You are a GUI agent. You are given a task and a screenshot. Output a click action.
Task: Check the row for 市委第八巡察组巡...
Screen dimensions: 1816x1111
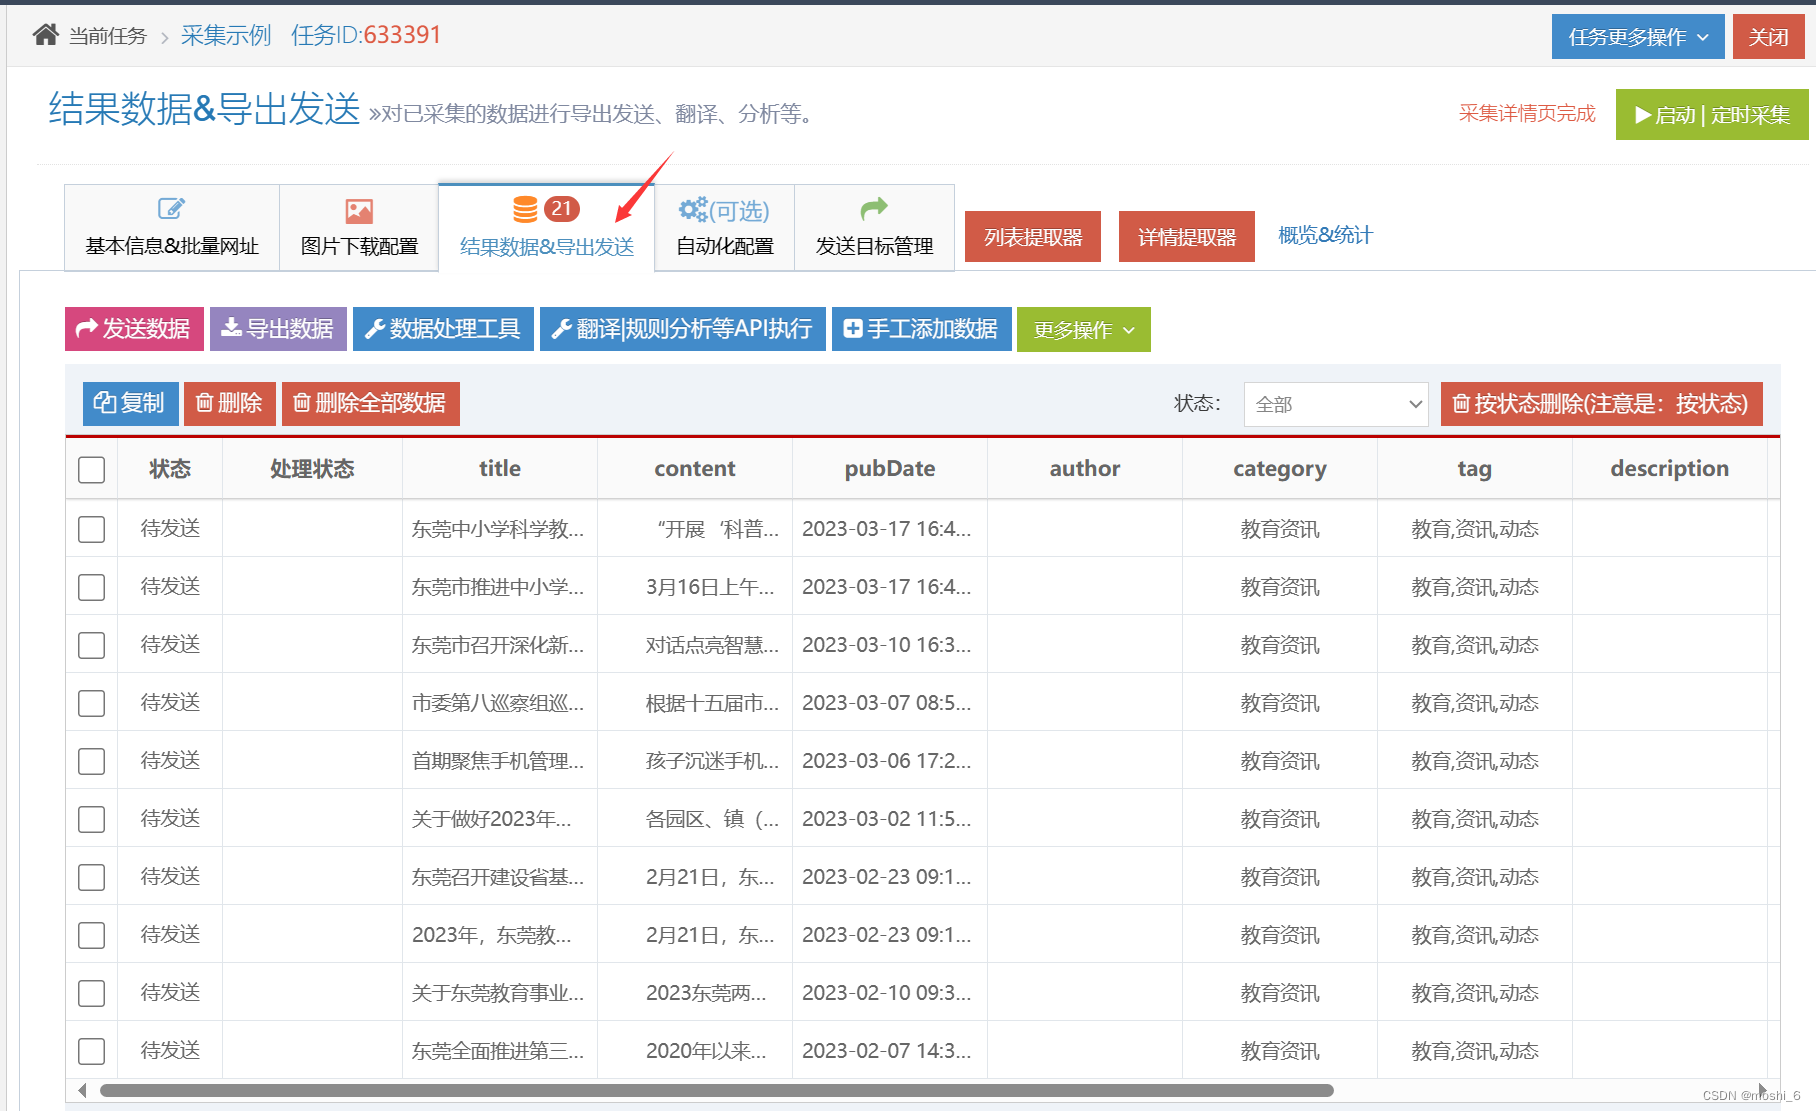[x=91, y=703]
